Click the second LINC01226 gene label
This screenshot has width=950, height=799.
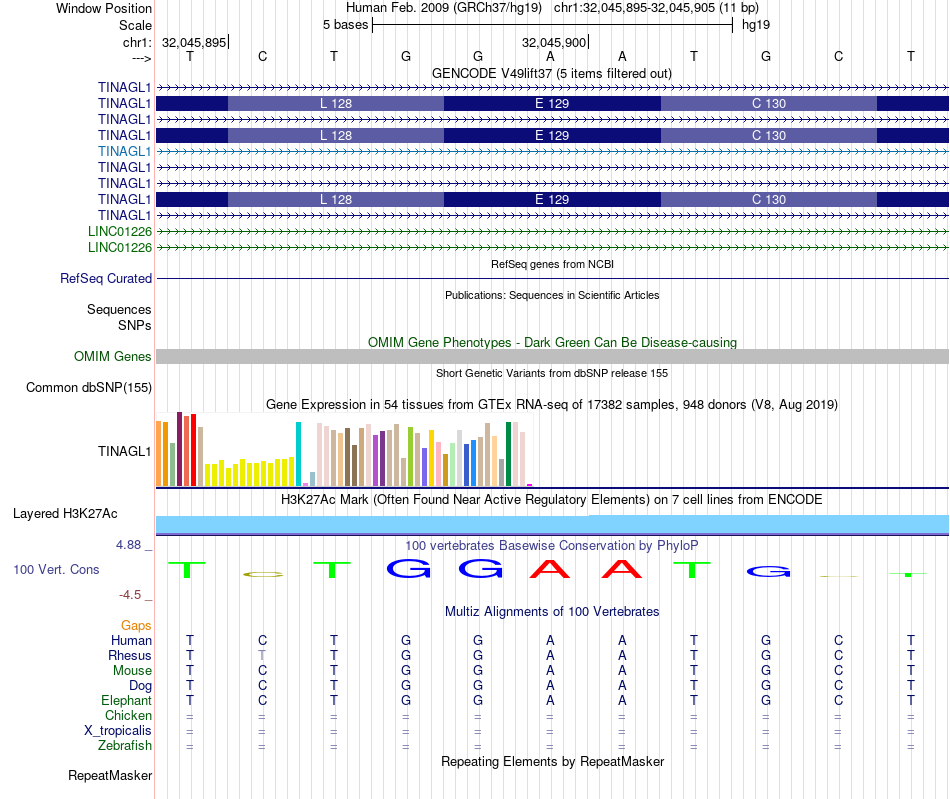coord(119,247)
